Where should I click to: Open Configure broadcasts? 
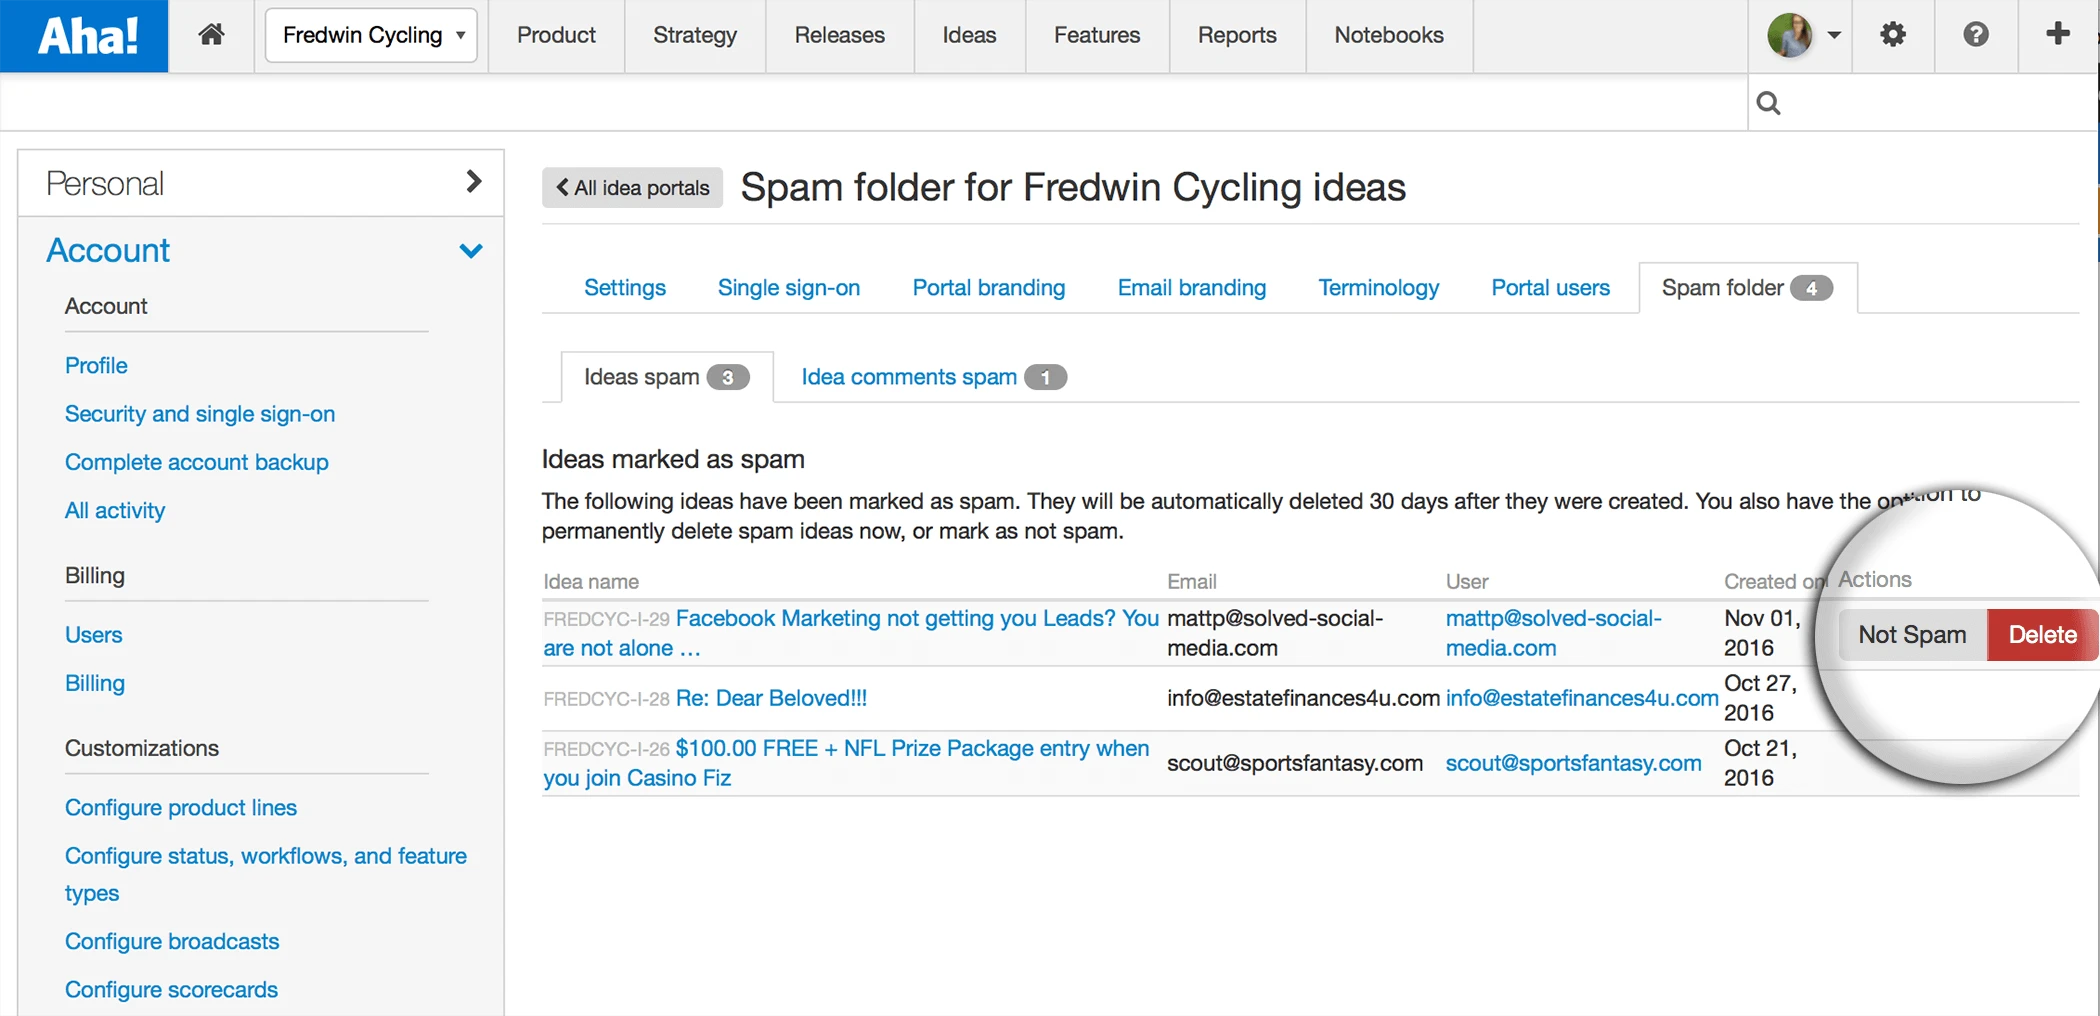(172, 941)
